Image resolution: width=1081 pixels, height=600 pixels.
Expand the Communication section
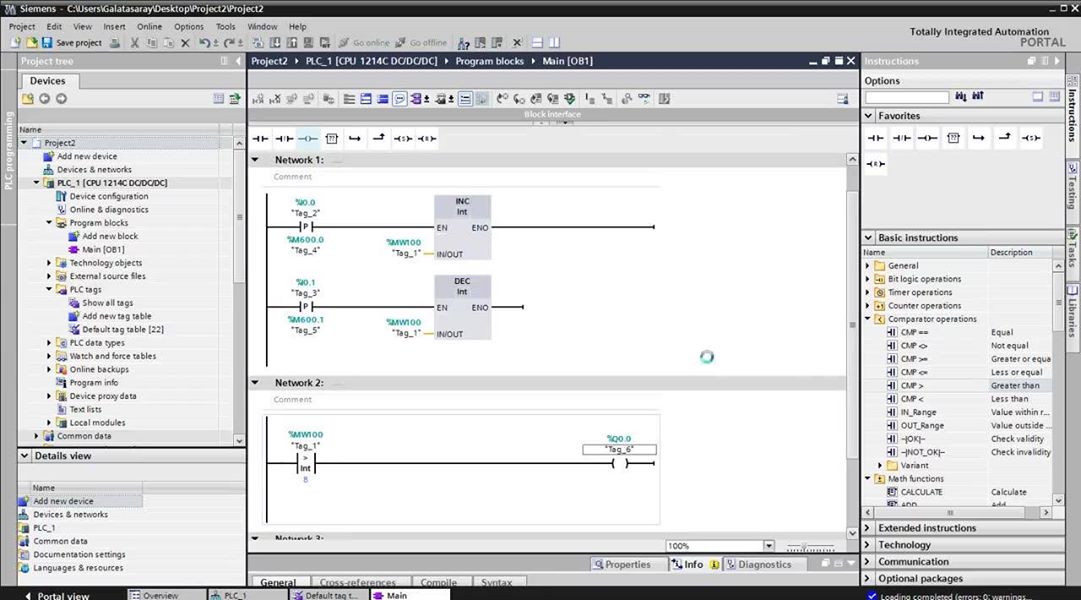coord(869,561)
